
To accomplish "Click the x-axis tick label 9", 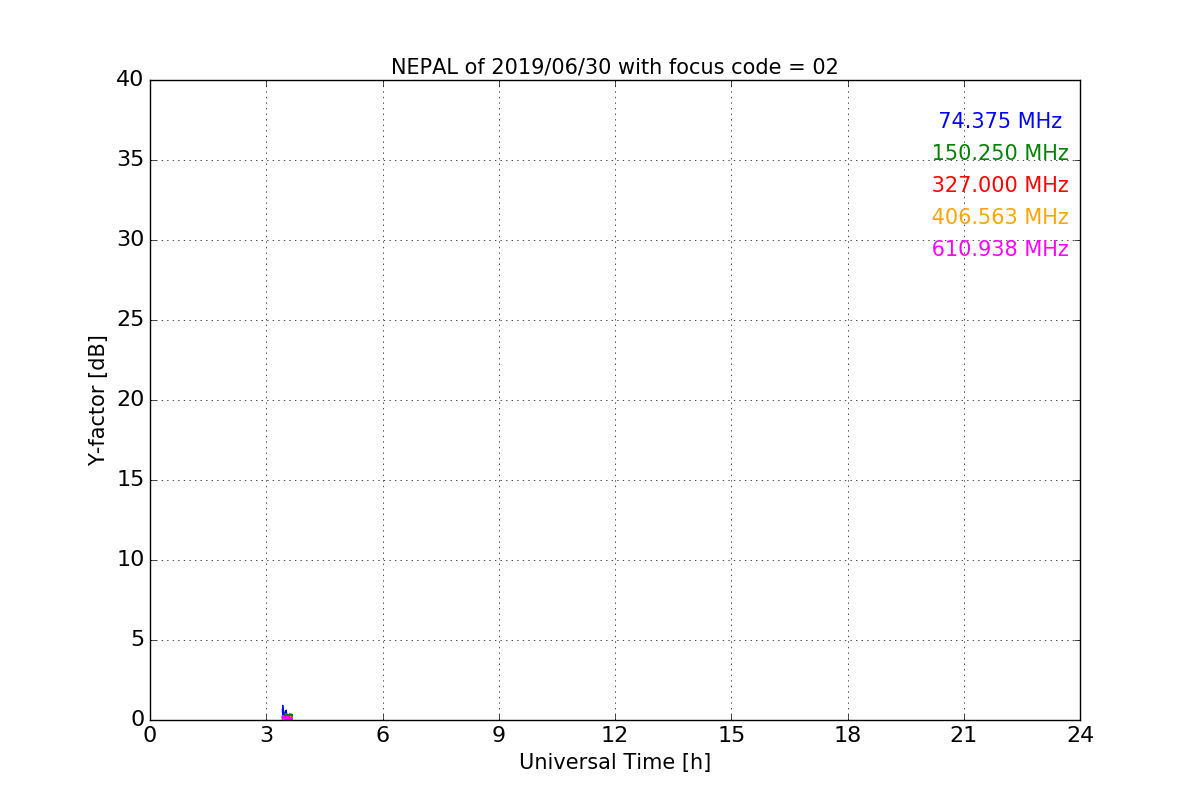I will [x=499, y=735].
